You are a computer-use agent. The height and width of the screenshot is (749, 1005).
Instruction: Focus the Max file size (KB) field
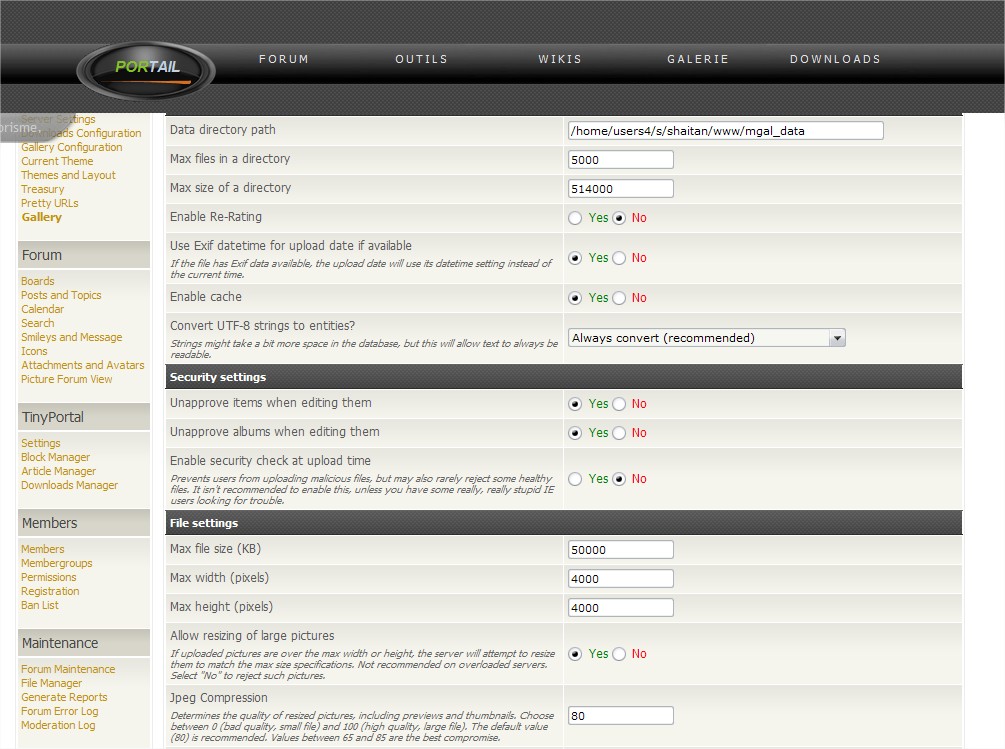(x=620, y=549)
